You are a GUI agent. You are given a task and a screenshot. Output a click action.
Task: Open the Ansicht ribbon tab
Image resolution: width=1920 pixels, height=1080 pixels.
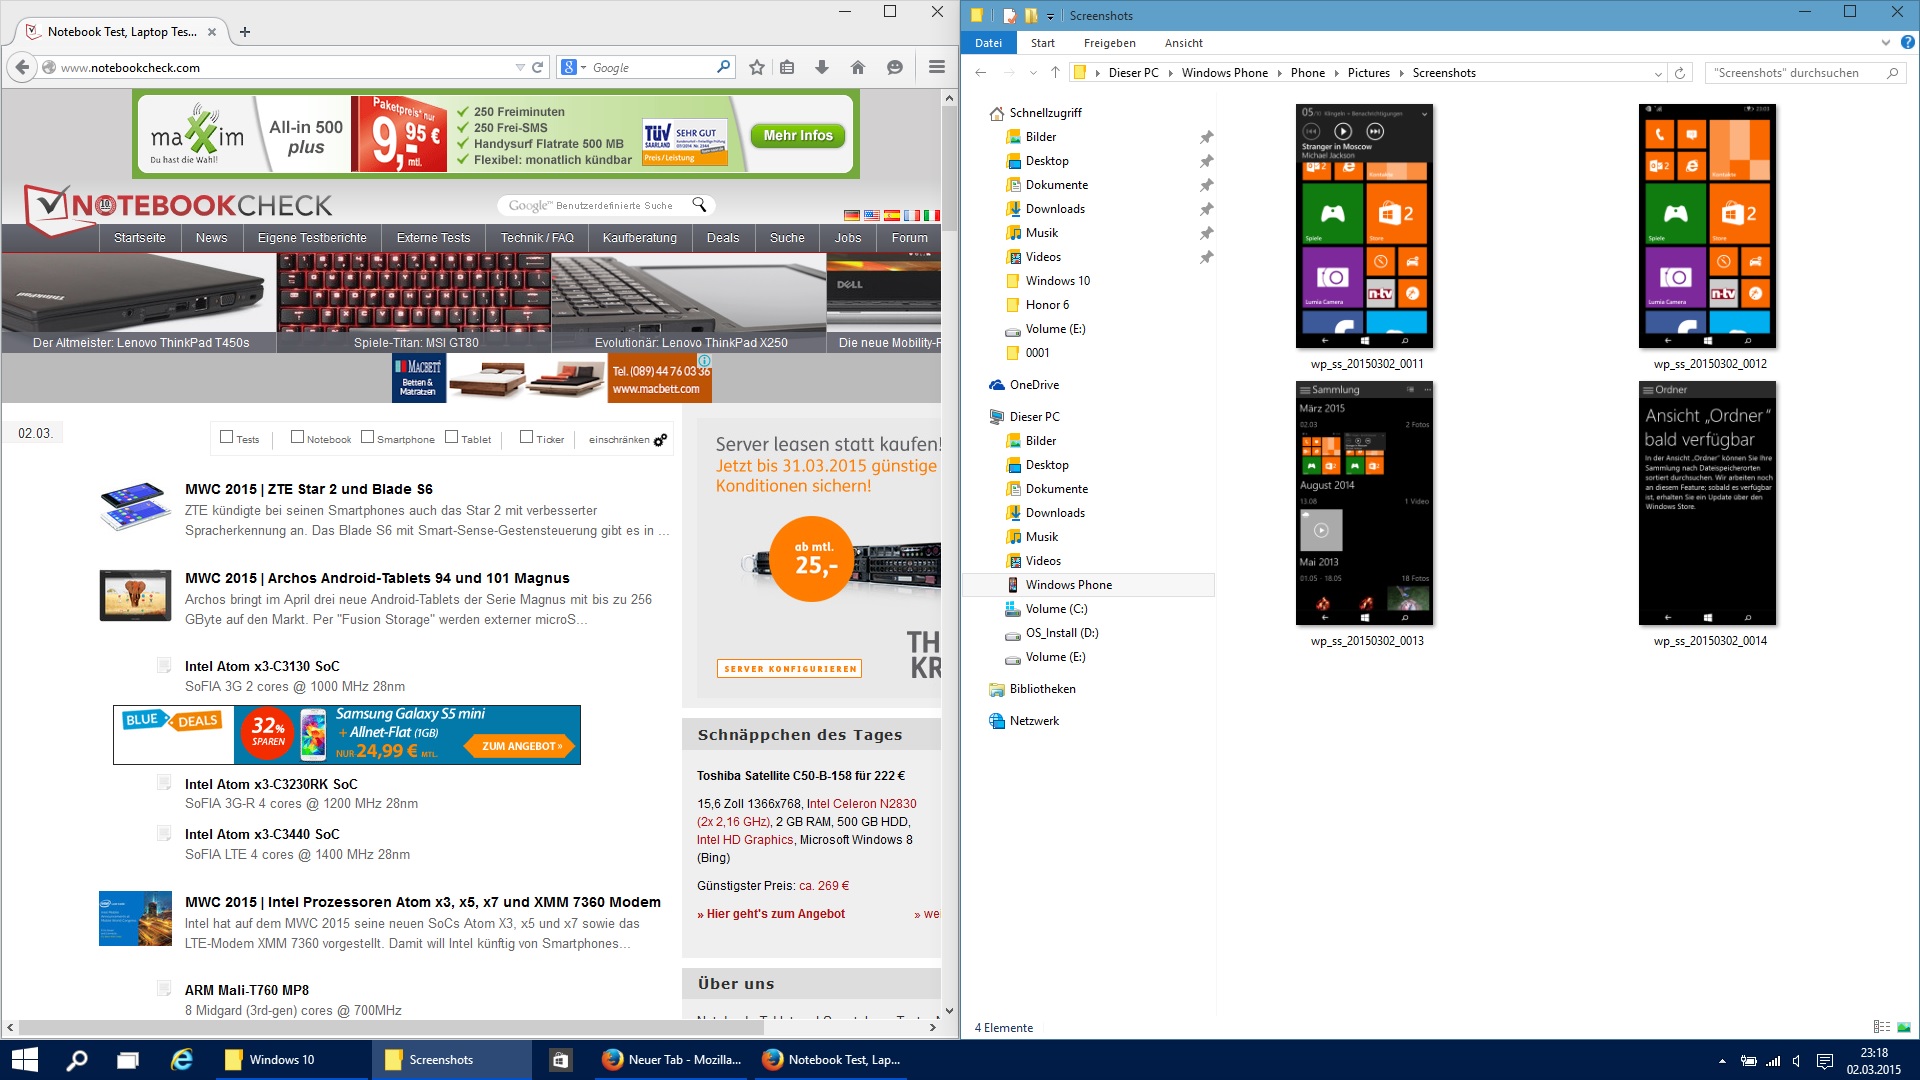(x=1183, y=43)
